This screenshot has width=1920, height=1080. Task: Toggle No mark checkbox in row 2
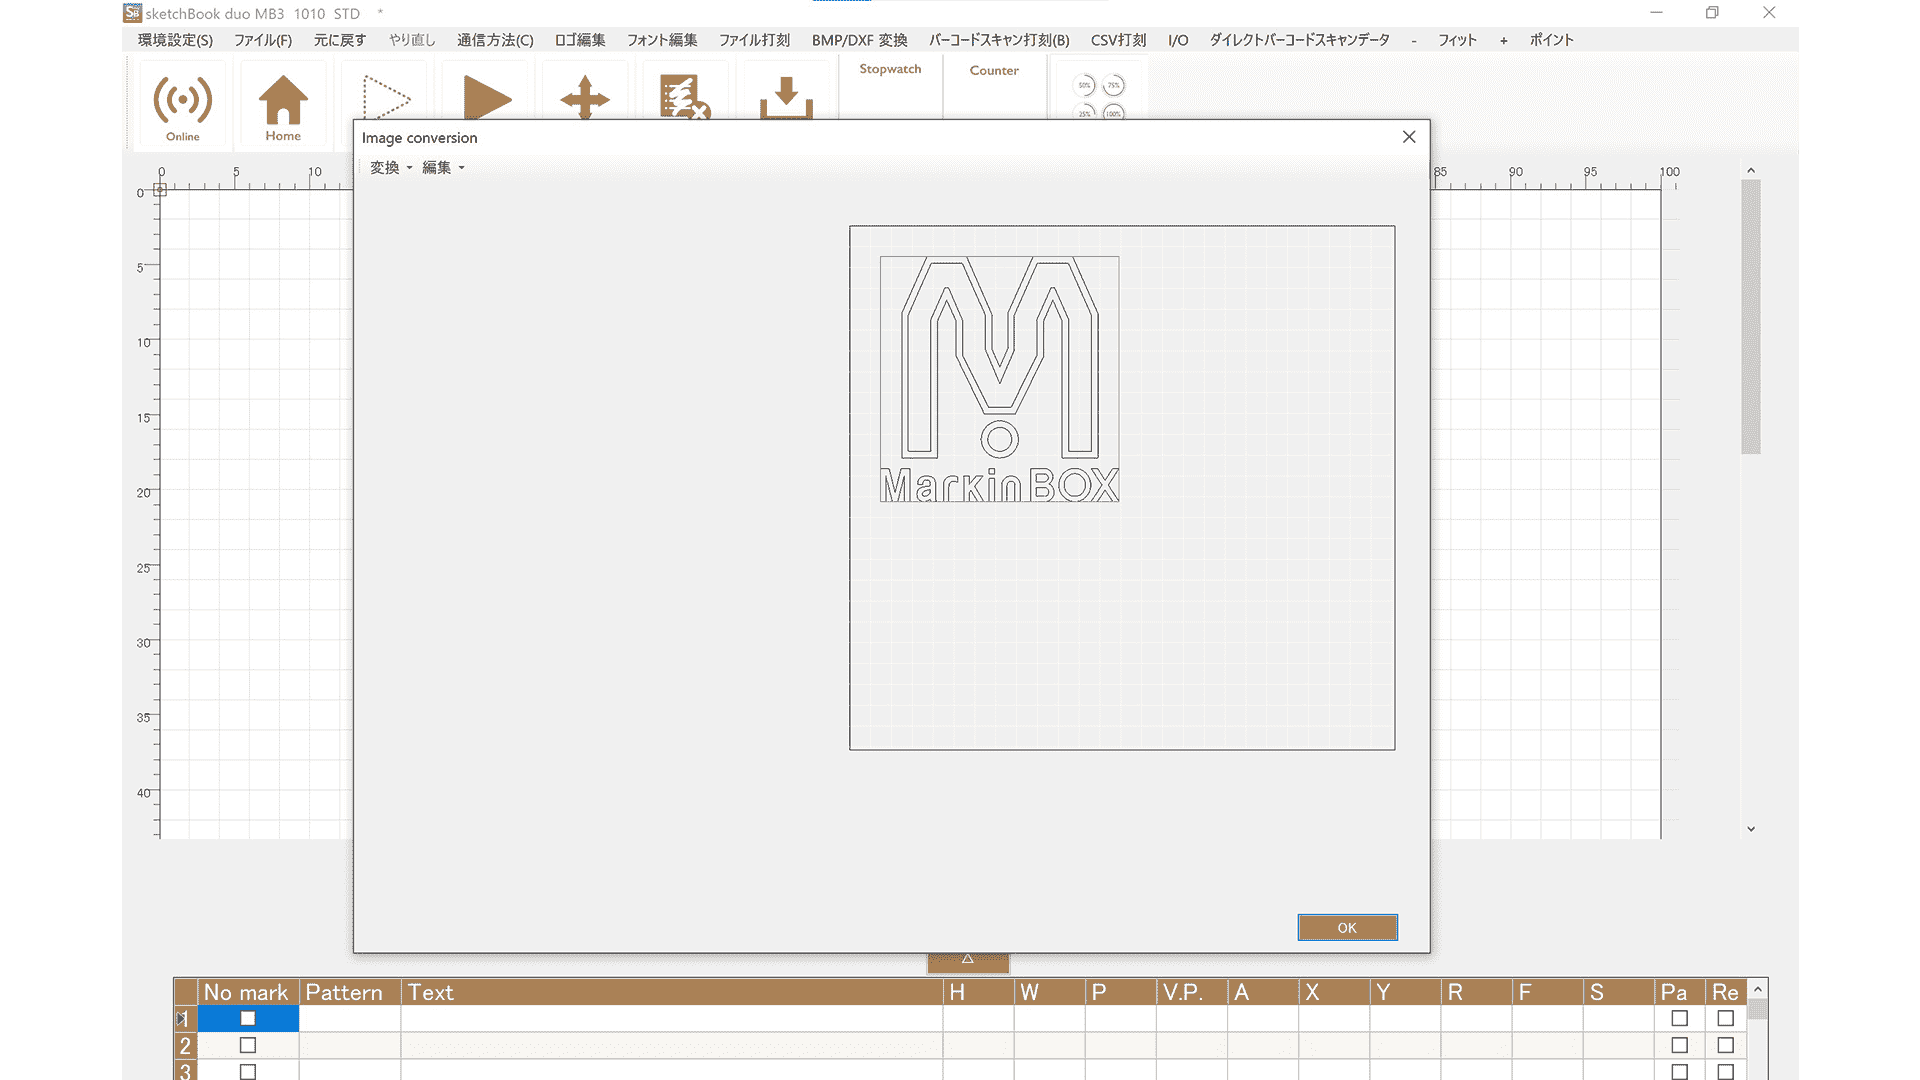point(248,1045)
